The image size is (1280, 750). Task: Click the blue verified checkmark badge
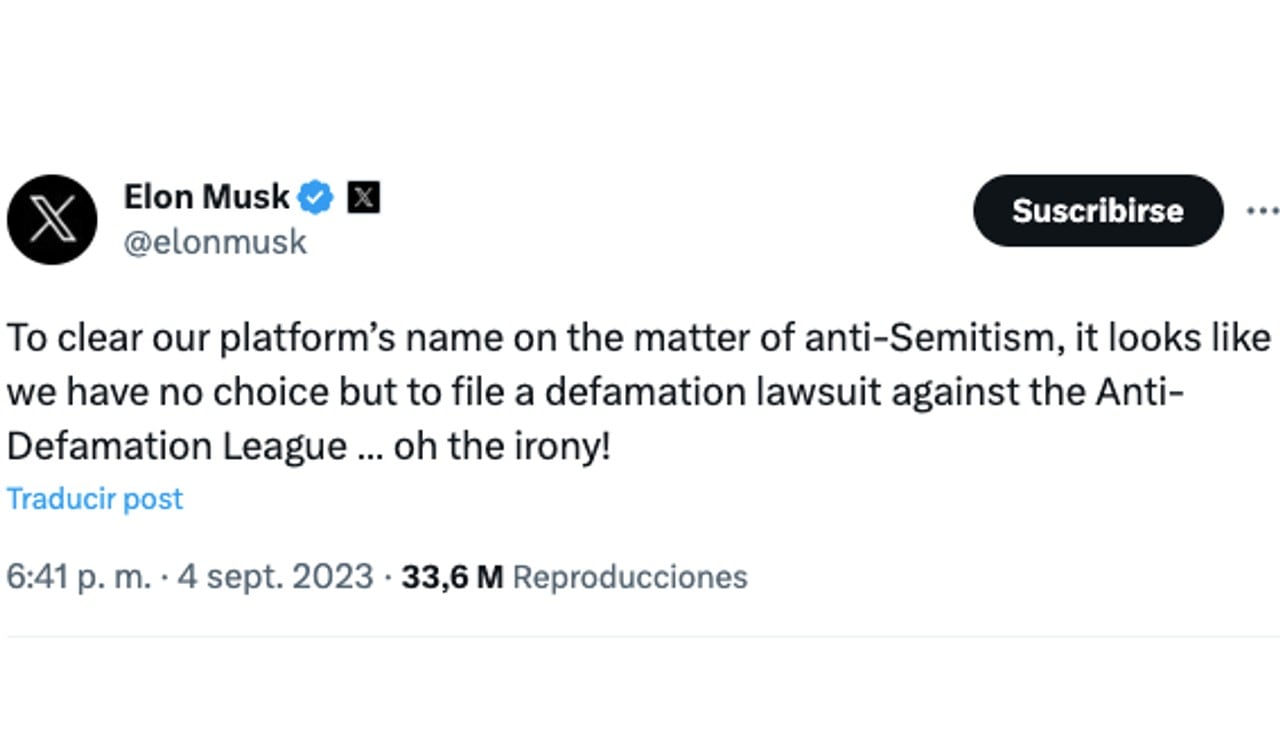tap(315, 197)
